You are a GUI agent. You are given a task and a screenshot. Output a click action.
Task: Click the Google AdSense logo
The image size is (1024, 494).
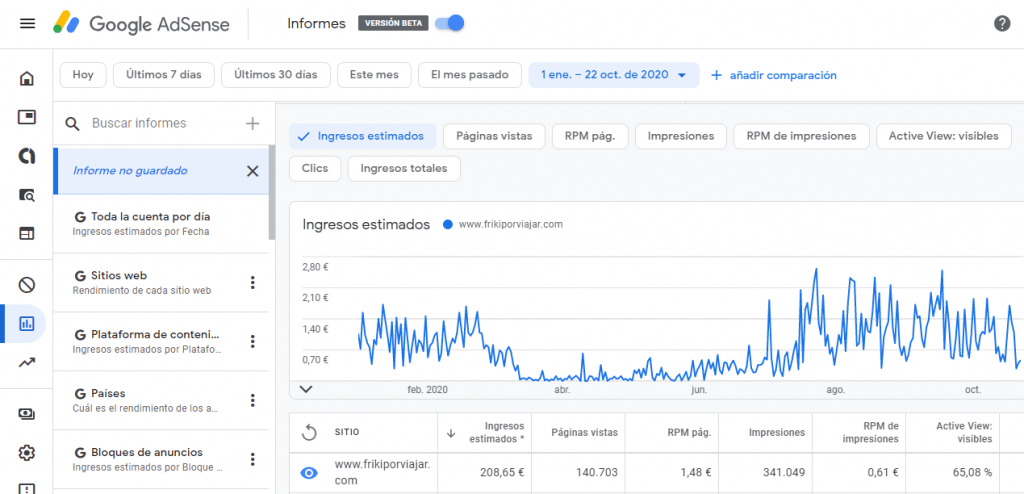click(x=142, y=24)
